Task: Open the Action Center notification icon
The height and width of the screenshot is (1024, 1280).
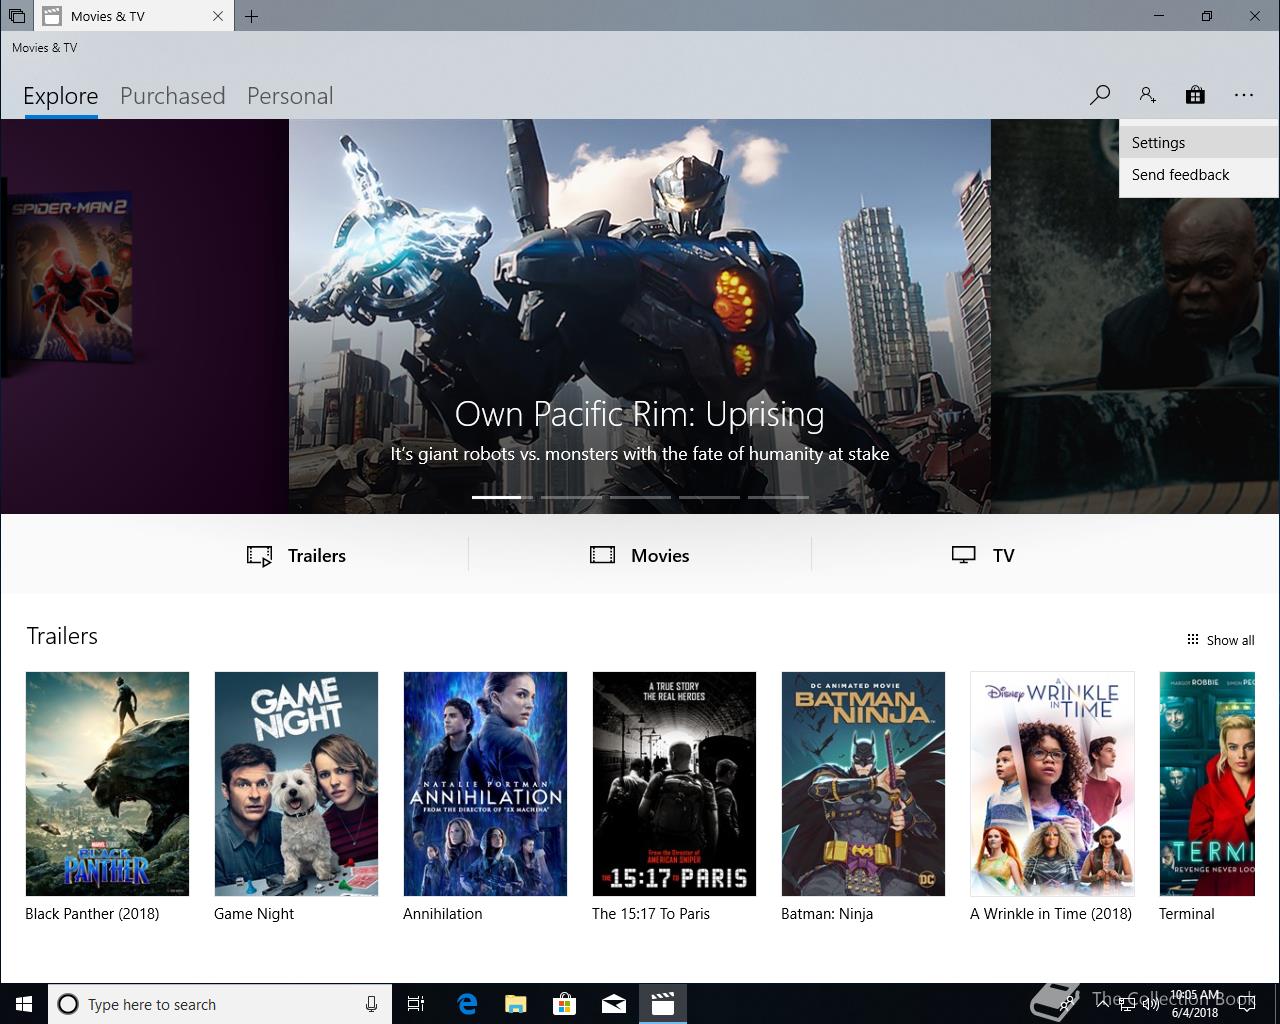Action: click(x=1246, y=1004)
